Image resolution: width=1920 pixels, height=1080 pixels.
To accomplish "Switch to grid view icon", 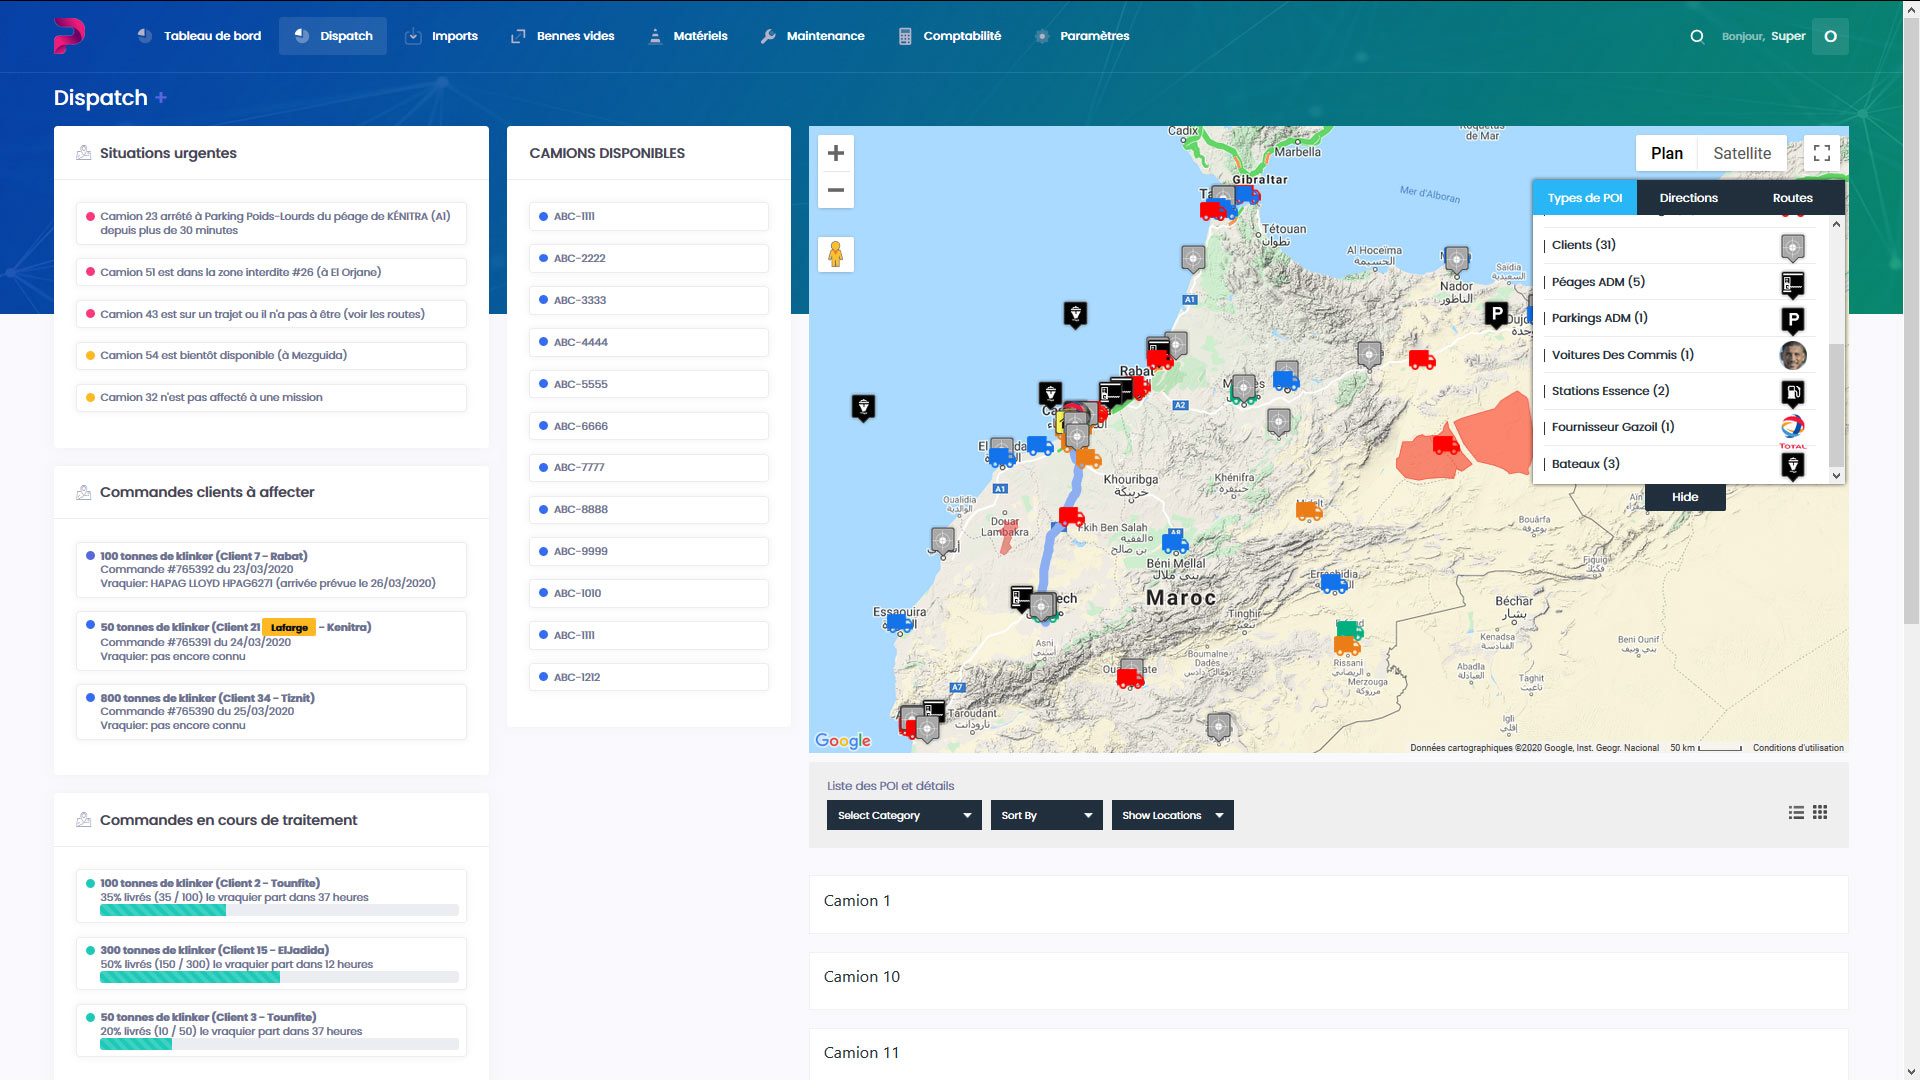I will 1820,813.
